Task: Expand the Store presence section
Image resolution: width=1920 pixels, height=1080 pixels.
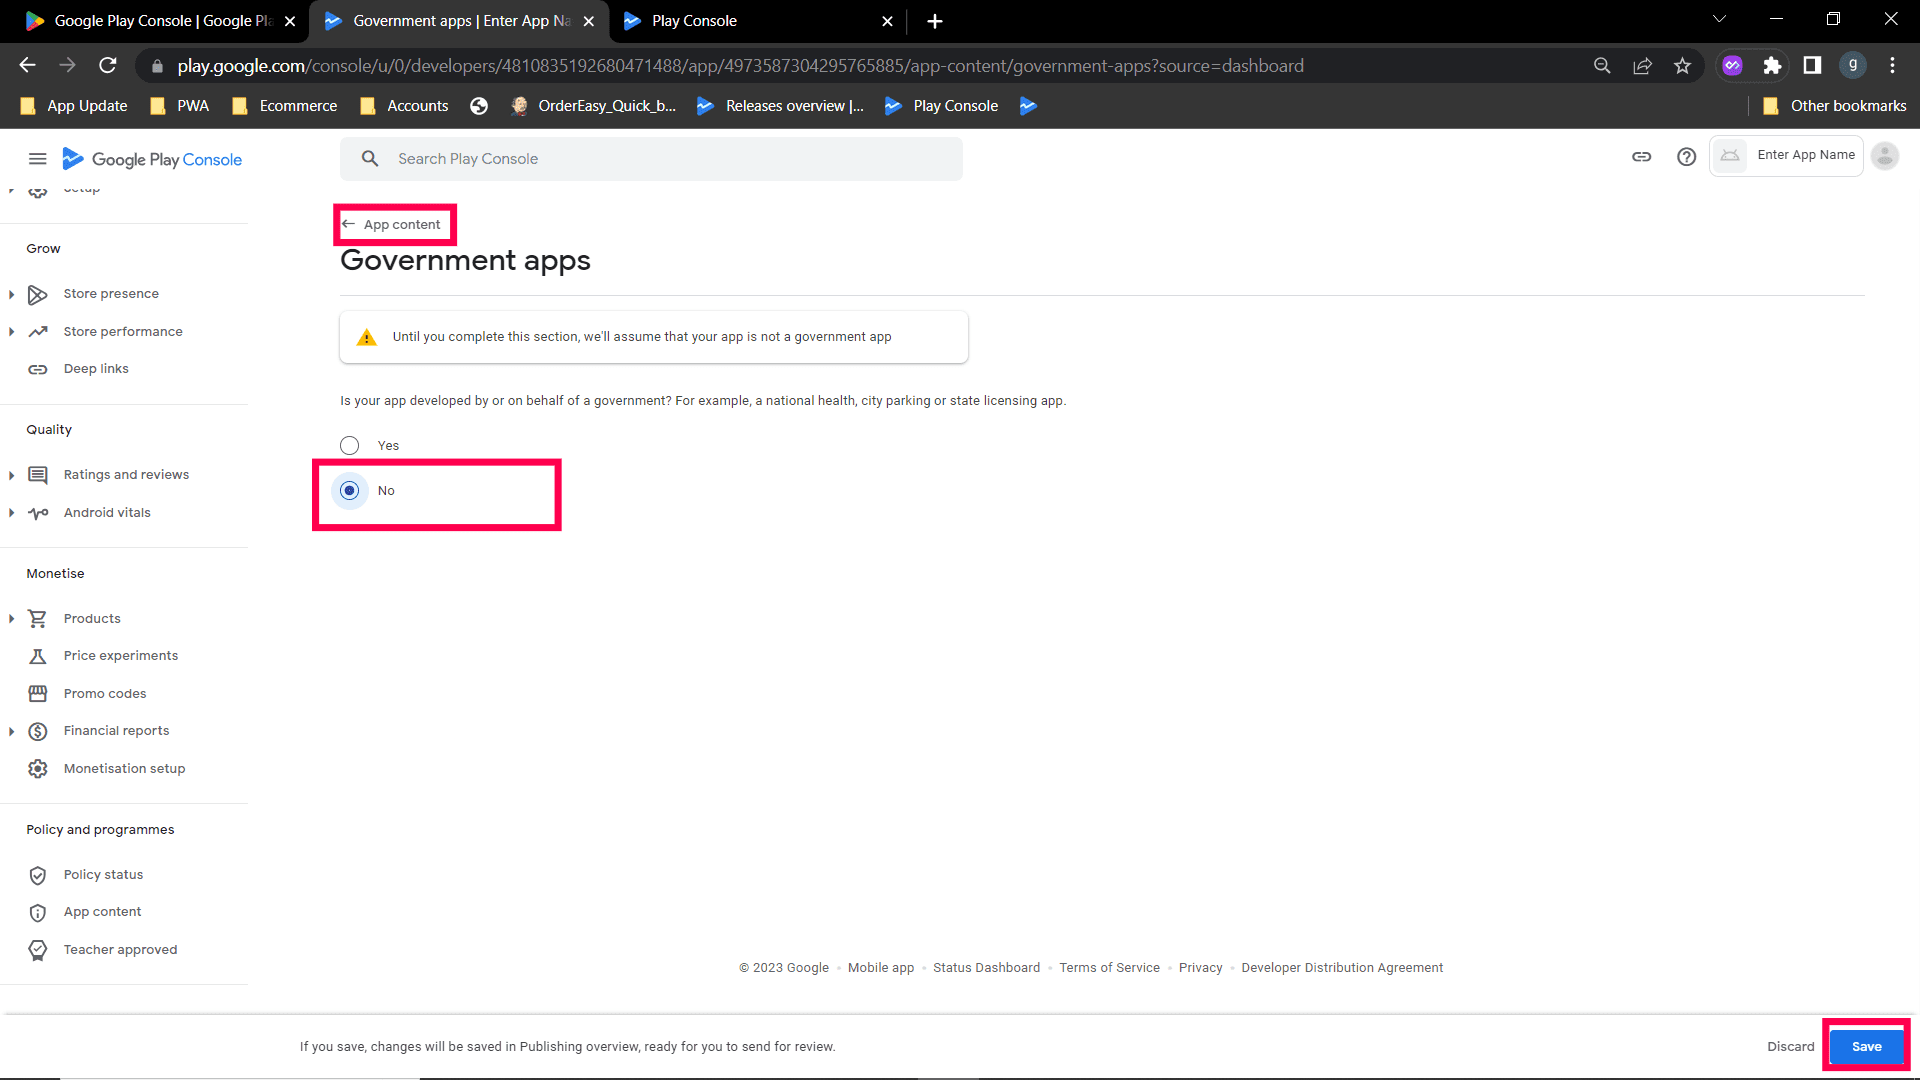Action: coord(11,294)
